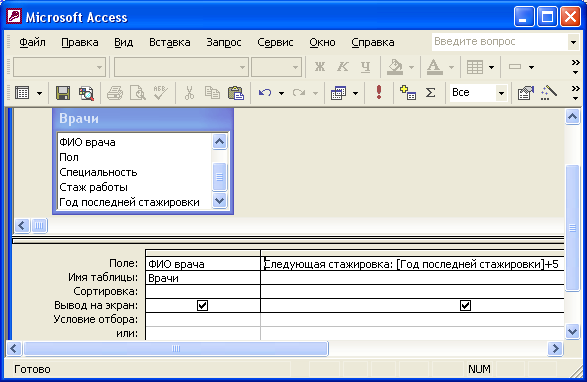Image resolution: width=587 pixels, height=382 pixels.
Task: Click the Show Table icon
Action: [x=408, y=93]
